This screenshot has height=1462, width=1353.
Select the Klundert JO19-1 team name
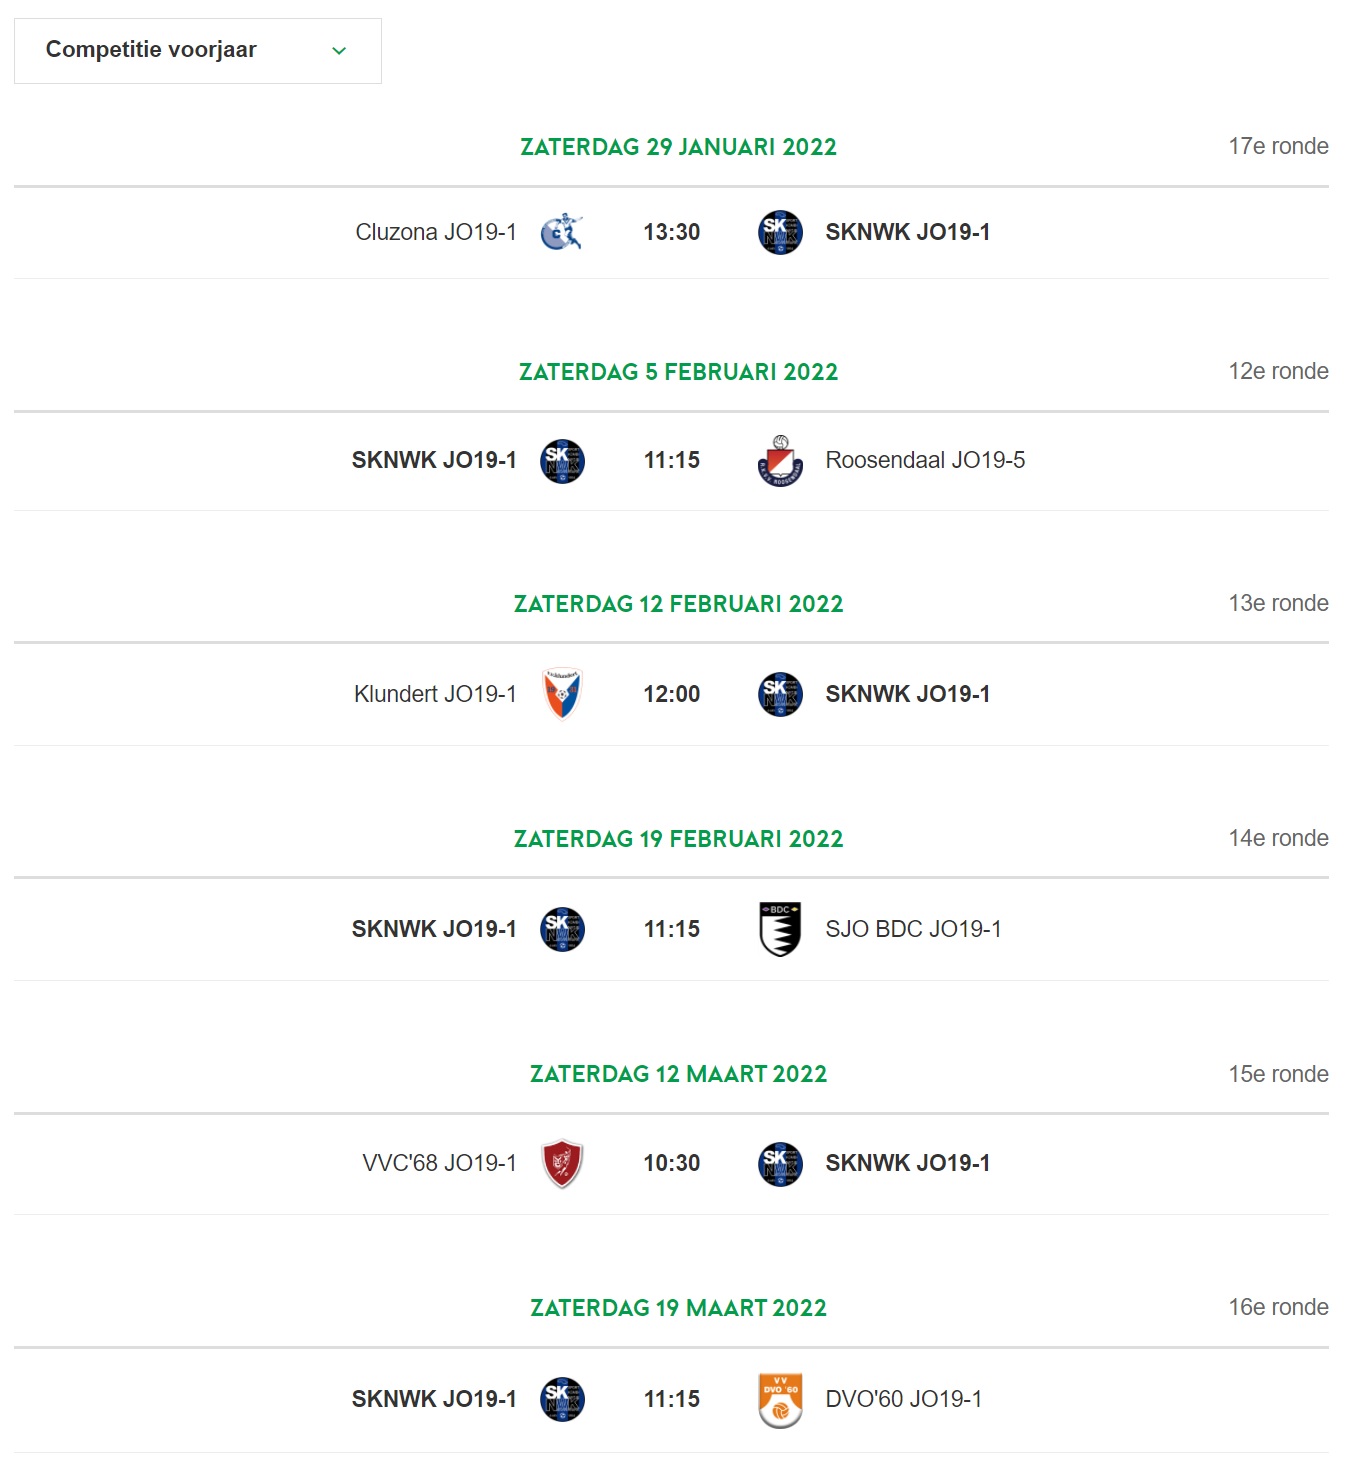(x=435, y=694)
